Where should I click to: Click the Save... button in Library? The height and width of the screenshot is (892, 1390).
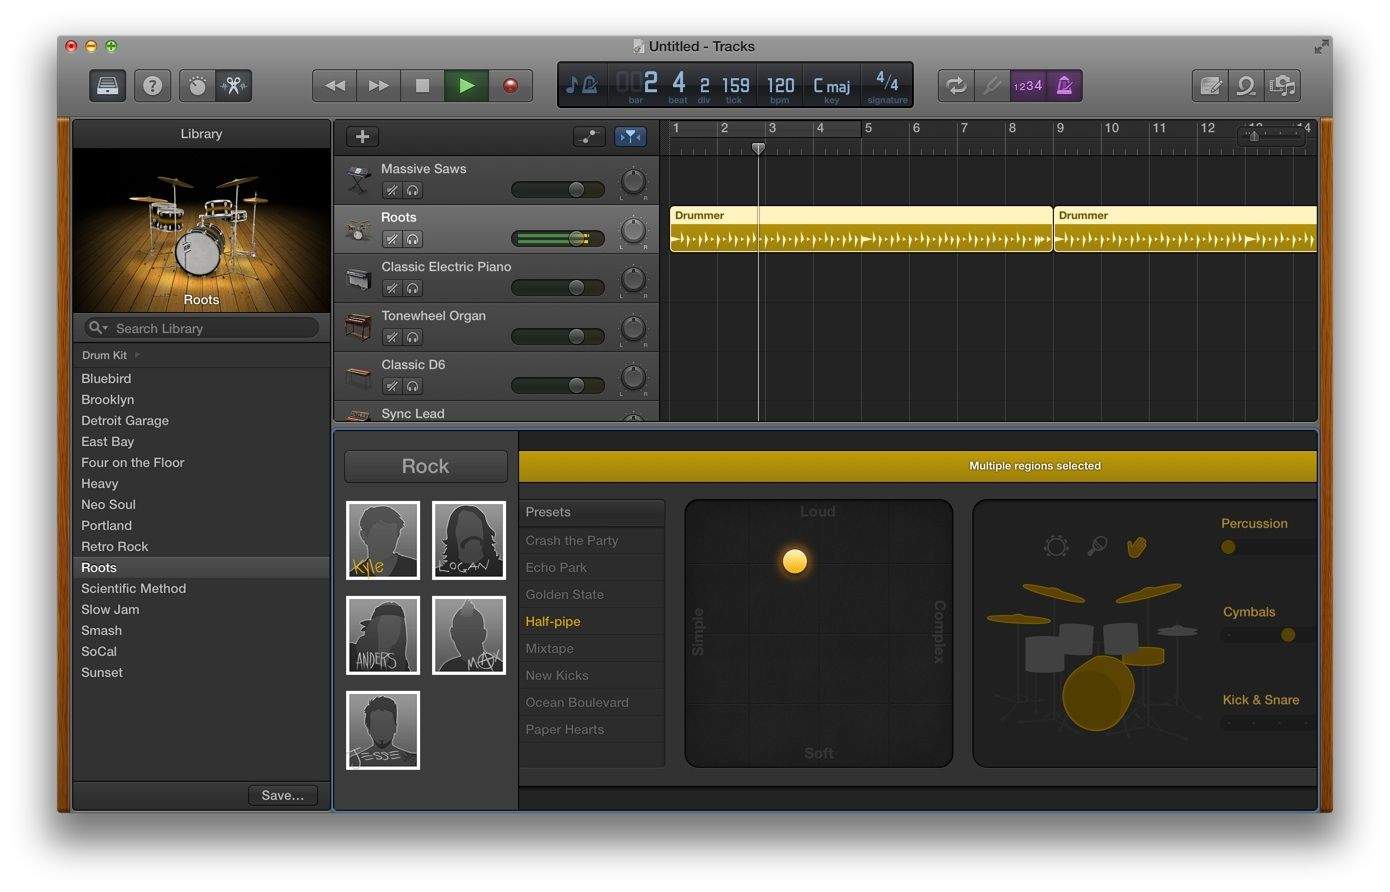coord(282,795)
